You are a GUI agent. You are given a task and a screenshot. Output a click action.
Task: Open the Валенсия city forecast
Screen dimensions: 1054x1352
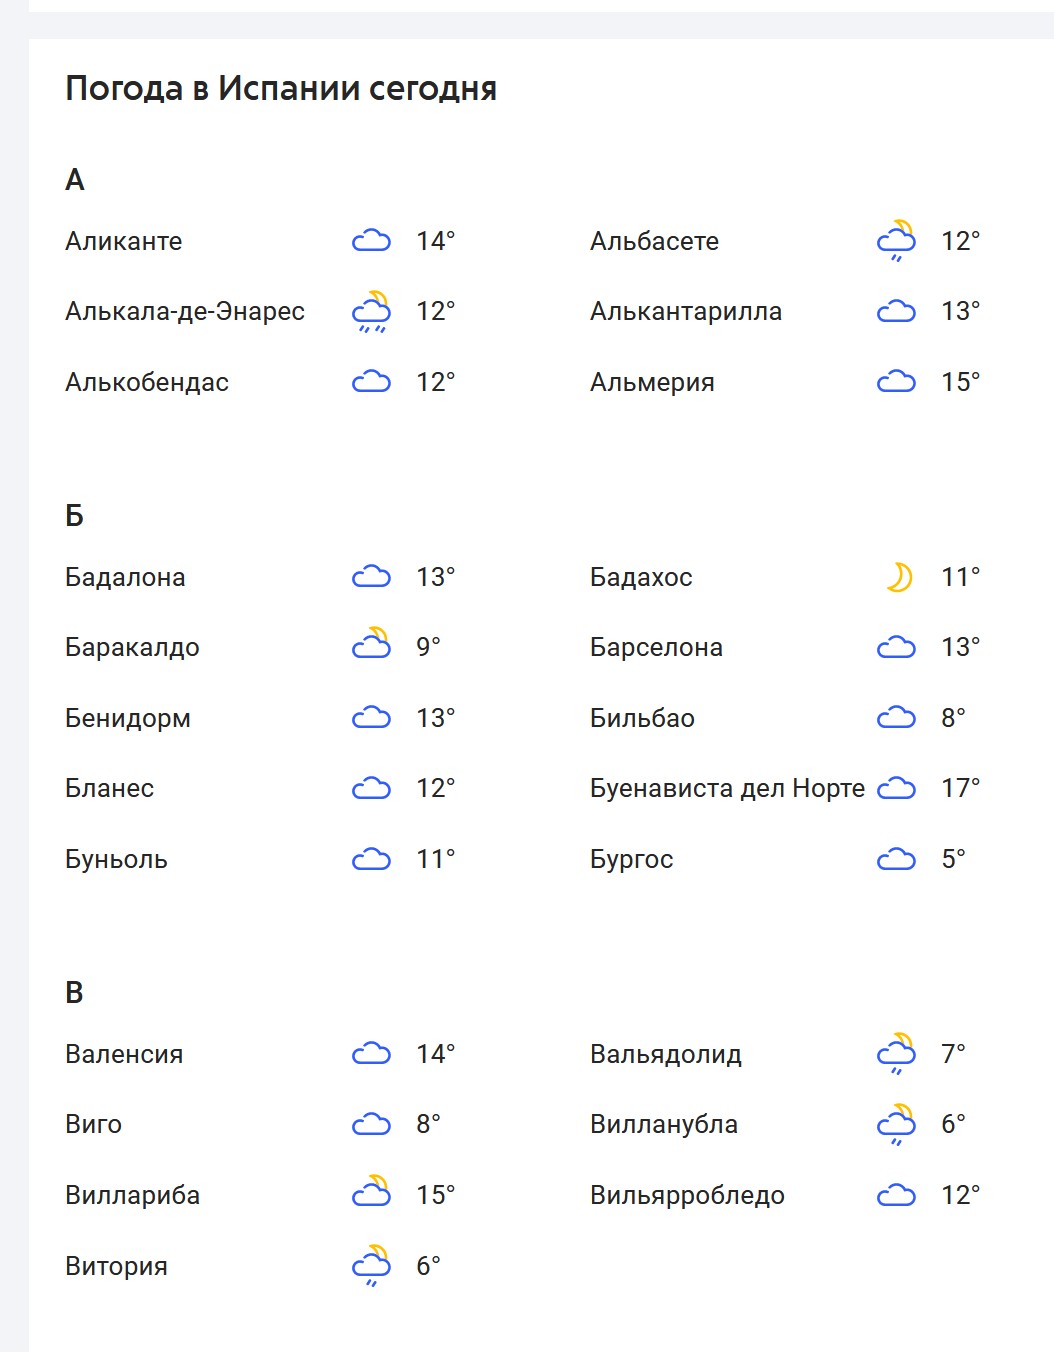[x=124, y=1055]
